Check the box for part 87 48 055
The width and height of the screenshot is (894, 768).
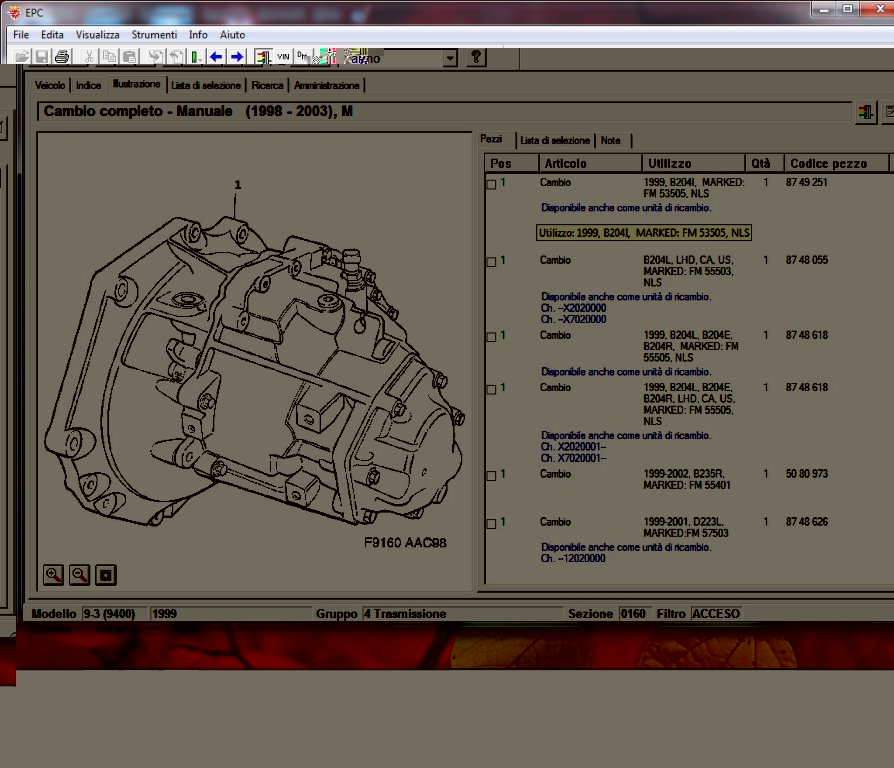[x=491, y=262]
